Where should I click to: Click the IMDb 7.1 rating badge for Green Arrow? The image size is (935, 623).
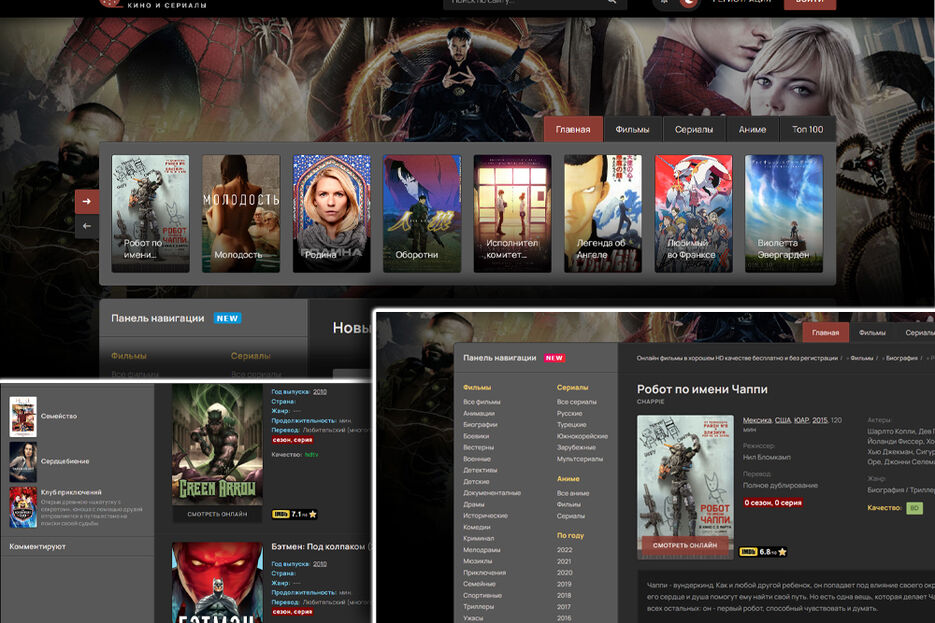pyautogui.click(x=295, y=514)
